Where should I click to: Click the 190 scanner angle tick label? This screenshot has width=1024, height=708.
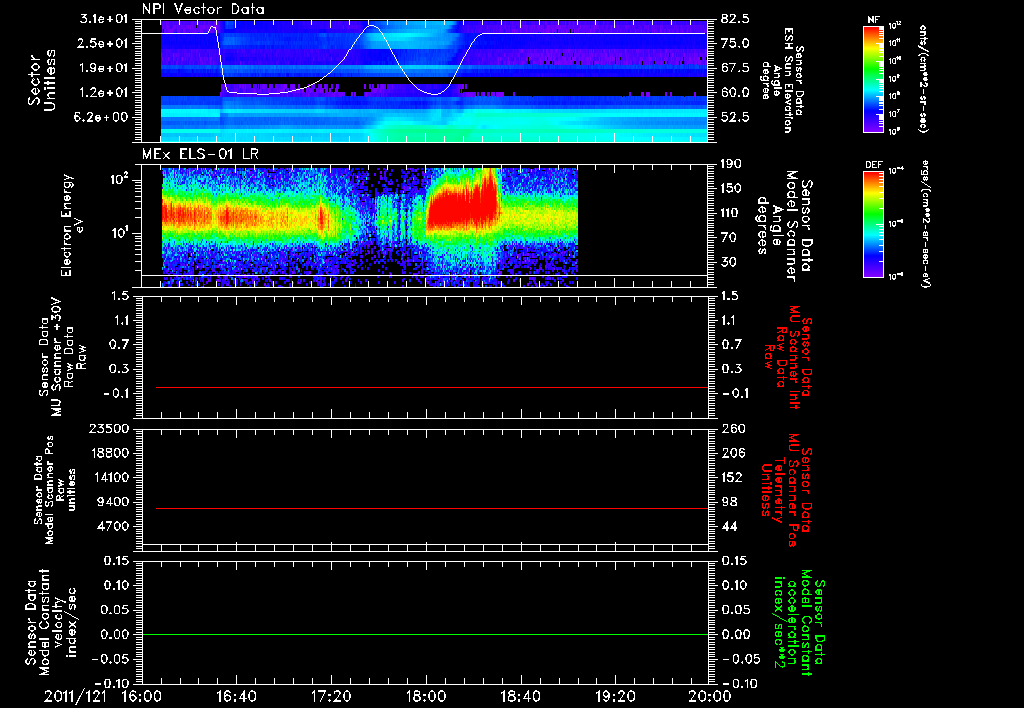(732, 164)
